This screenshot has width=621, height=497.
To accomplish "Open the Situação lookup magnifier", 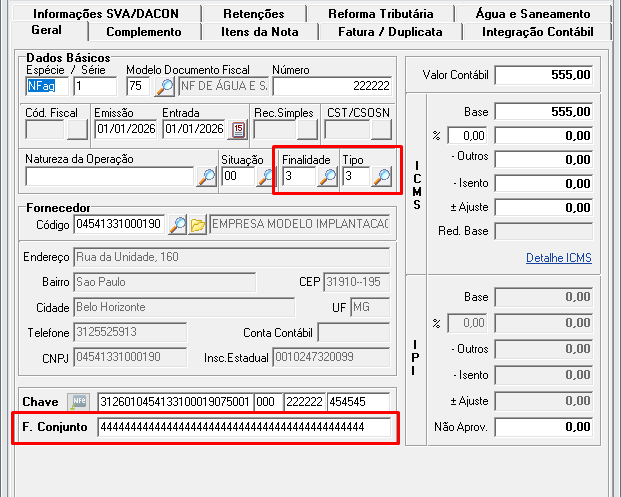I will [265, 177].
